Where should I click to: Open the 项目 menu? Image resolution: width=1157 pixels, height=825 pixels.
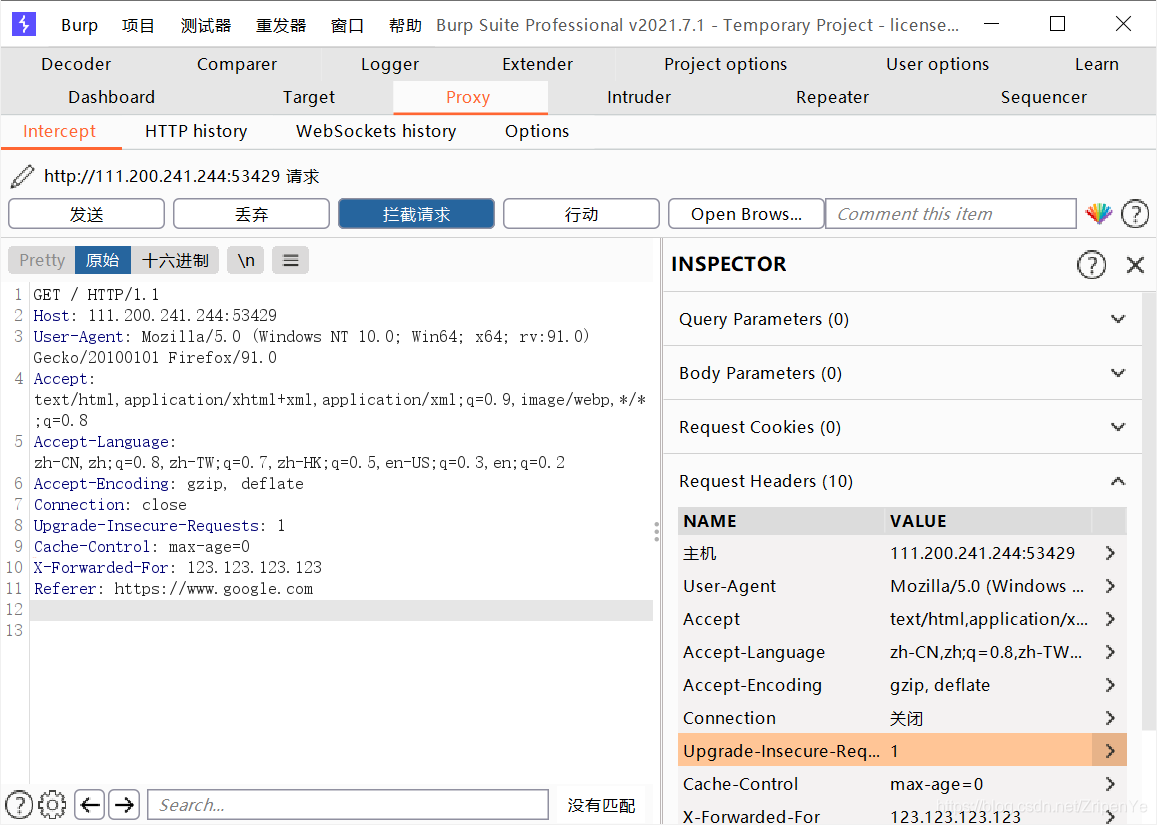click(x=138, y=25)
